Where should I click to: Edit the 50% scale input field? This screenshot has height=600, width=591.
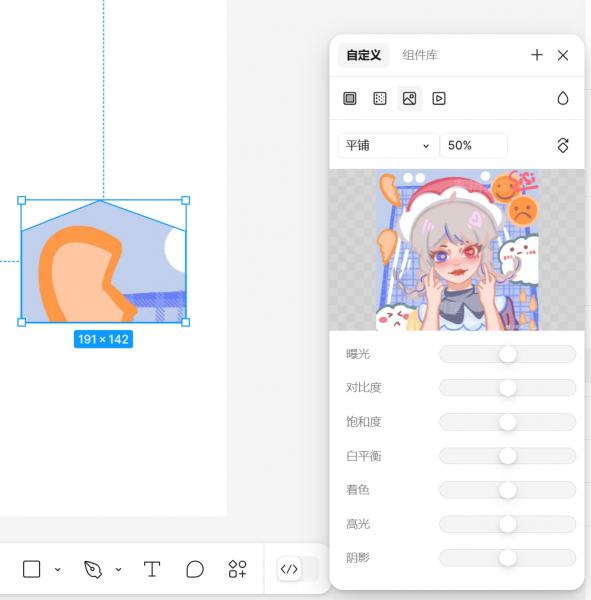tap(474, 145)
